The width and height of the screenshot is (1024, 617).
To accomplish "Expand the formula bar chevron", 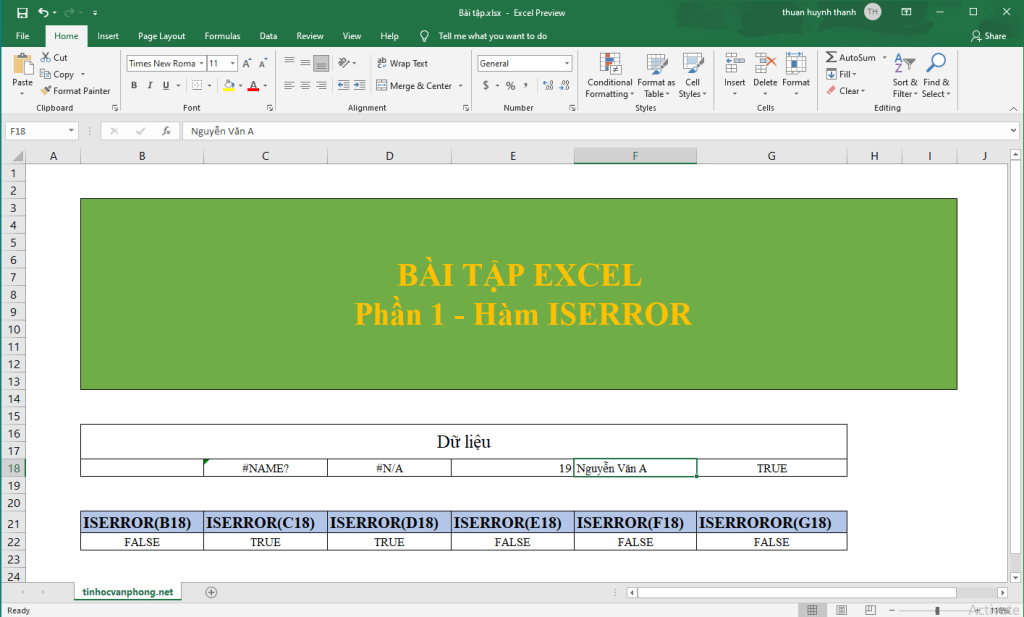I will coord(1013,131).
